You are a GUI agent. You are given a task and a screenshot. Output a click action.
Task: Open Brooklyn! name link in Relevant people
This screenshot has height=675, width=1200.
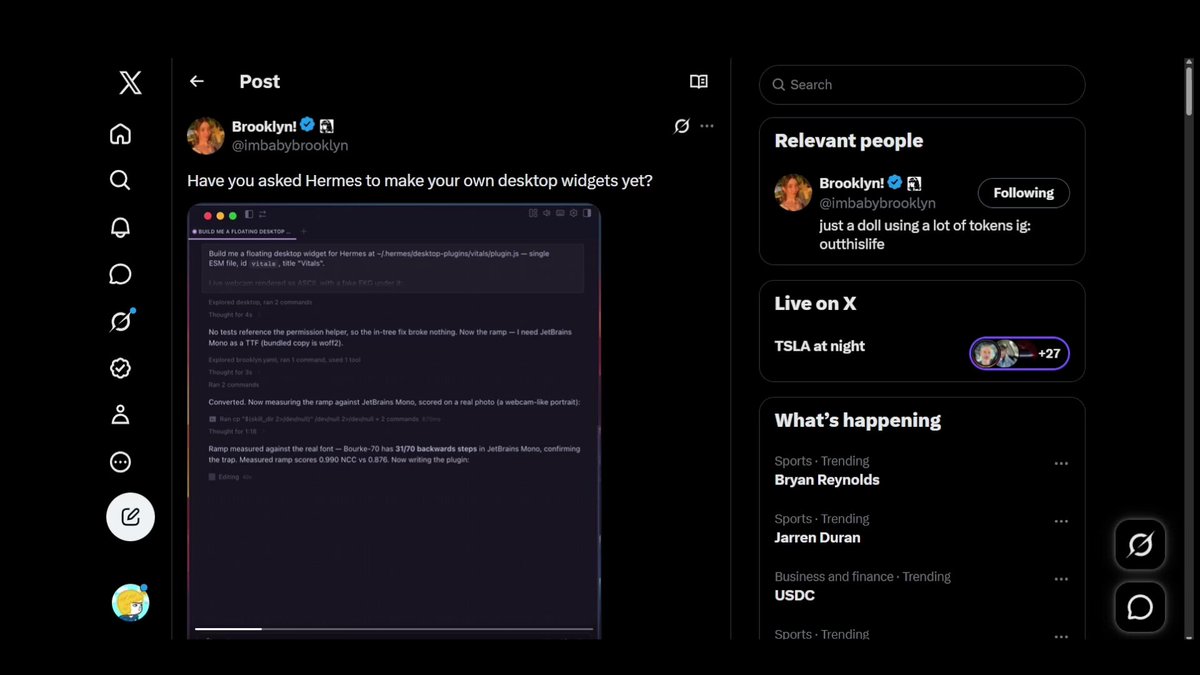(852, 183)
